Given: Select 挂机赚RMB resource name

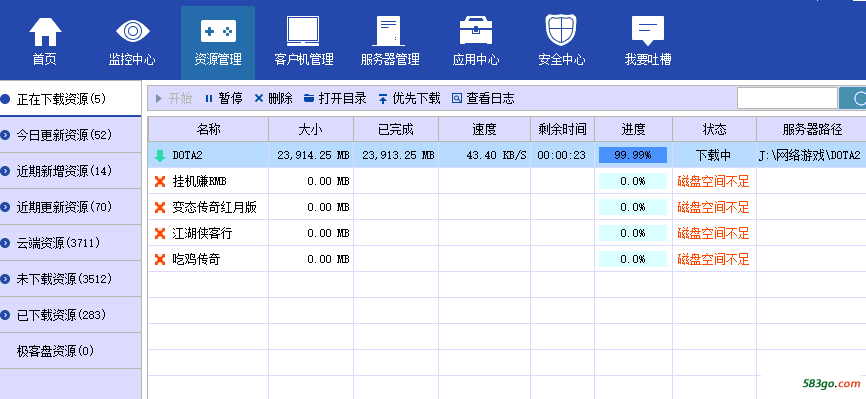Looking at the screenshot, I should pos(200,181).
